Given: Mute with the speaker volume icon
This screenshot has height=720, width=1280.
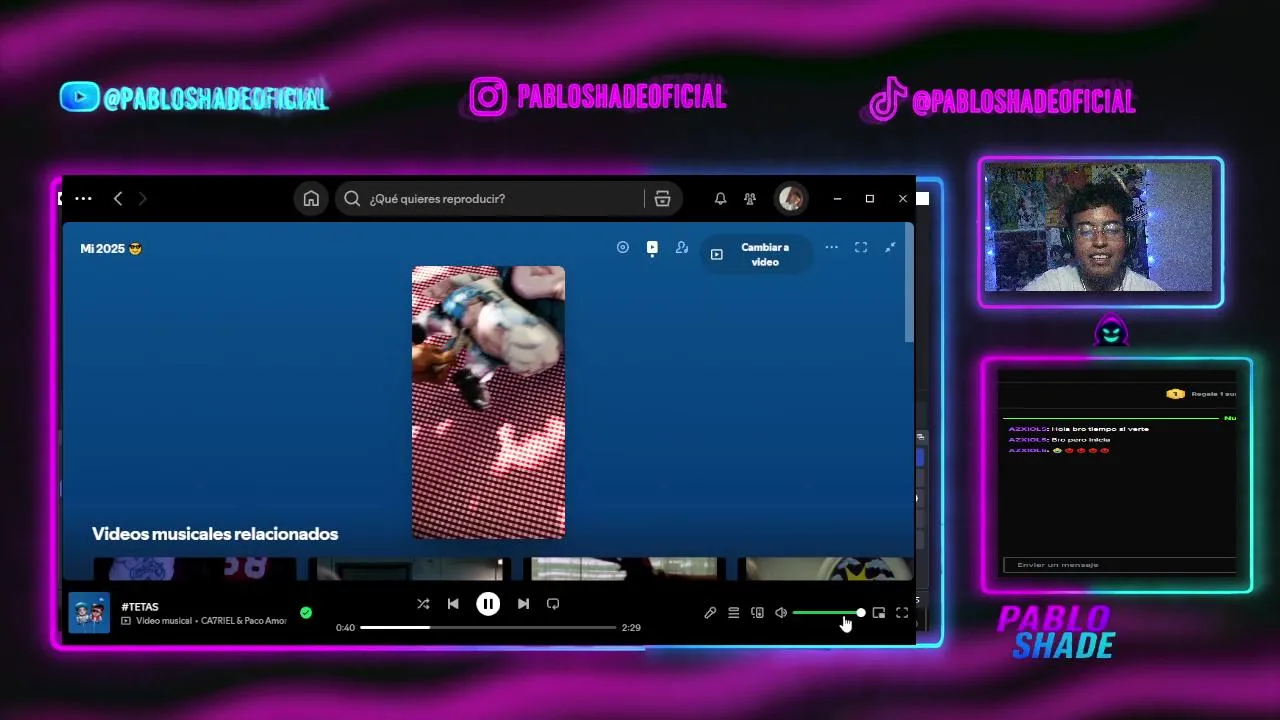Looking at the screenshot, I should (x=781, y=613).
